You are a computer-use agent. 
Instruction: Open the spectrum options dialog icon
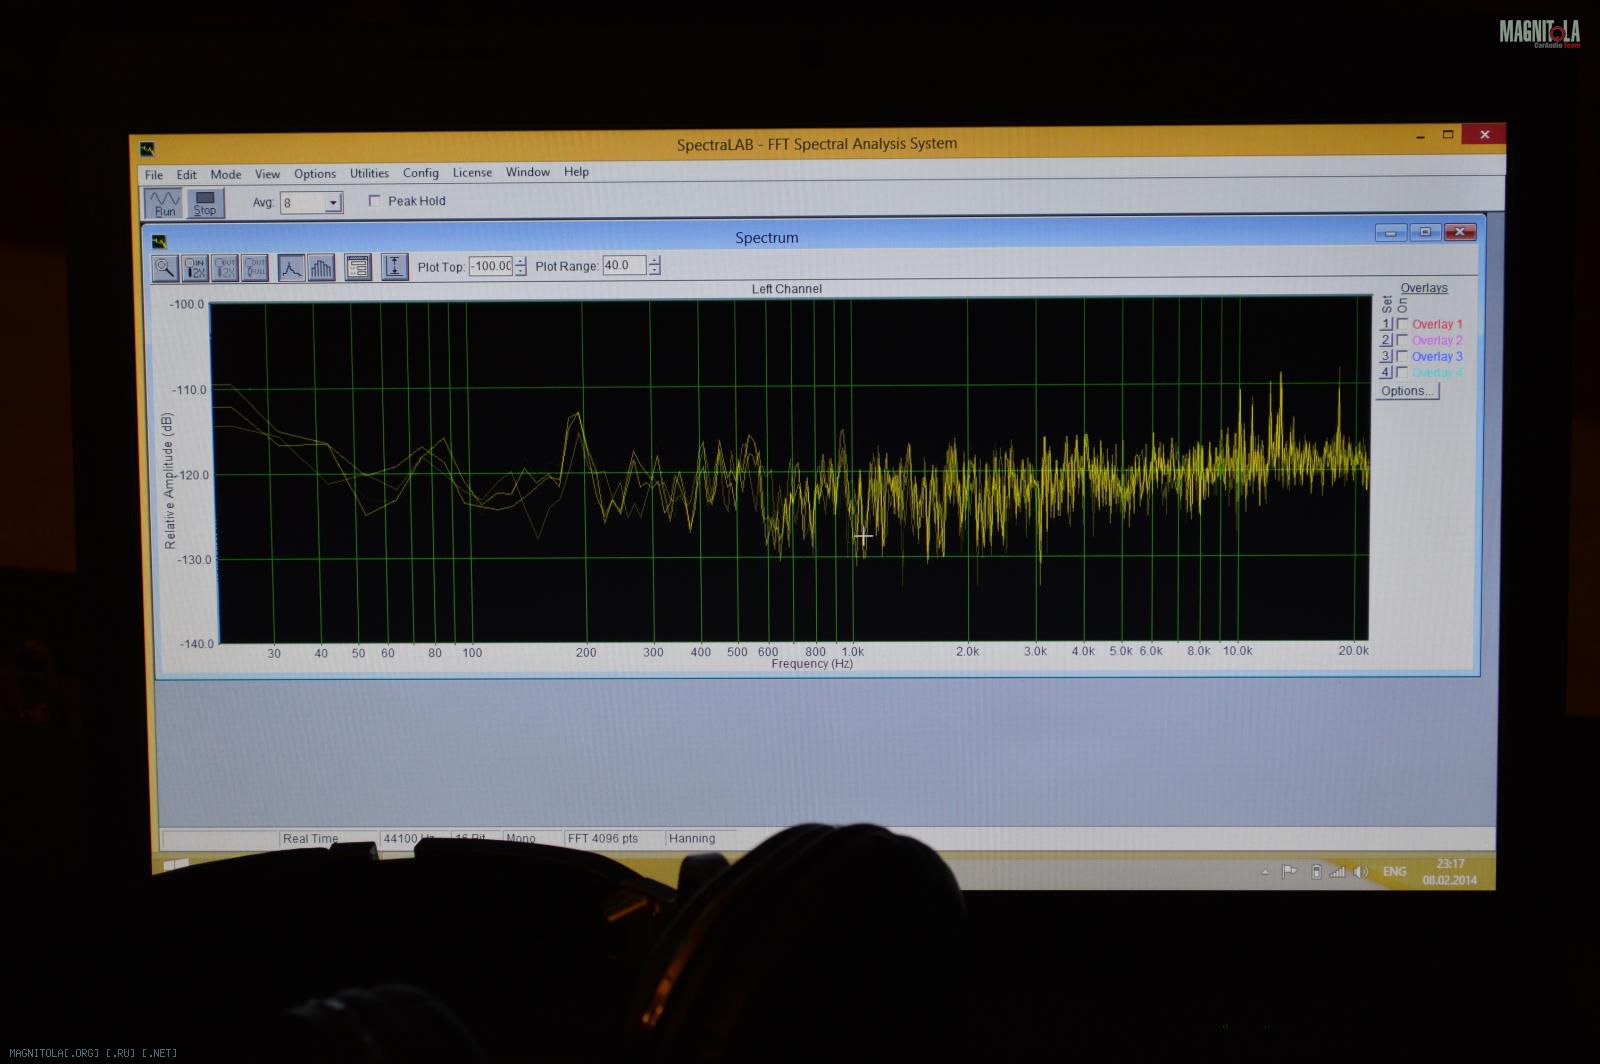[357, 267]
